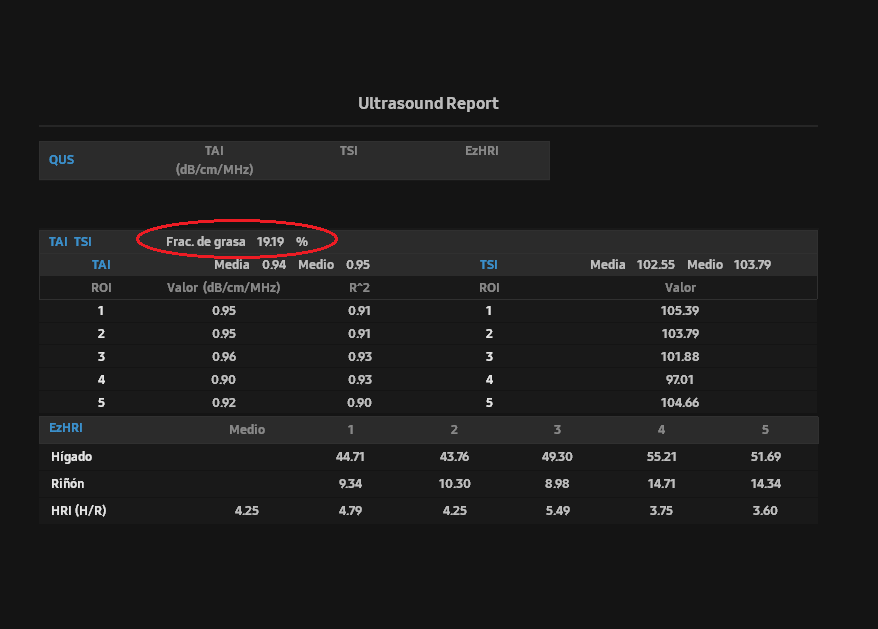Viewport: 878px width, 629px height.
Task: Click the TAI (dB/cm/MHz) column header in QUS row
Action: coord(214,160)
